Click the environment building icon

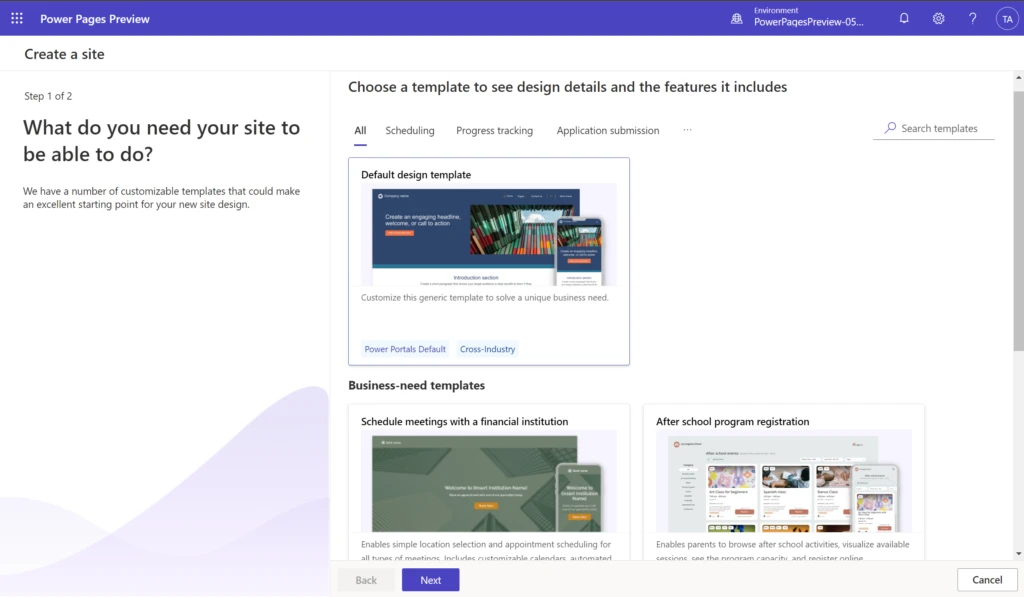pos(738,18)
